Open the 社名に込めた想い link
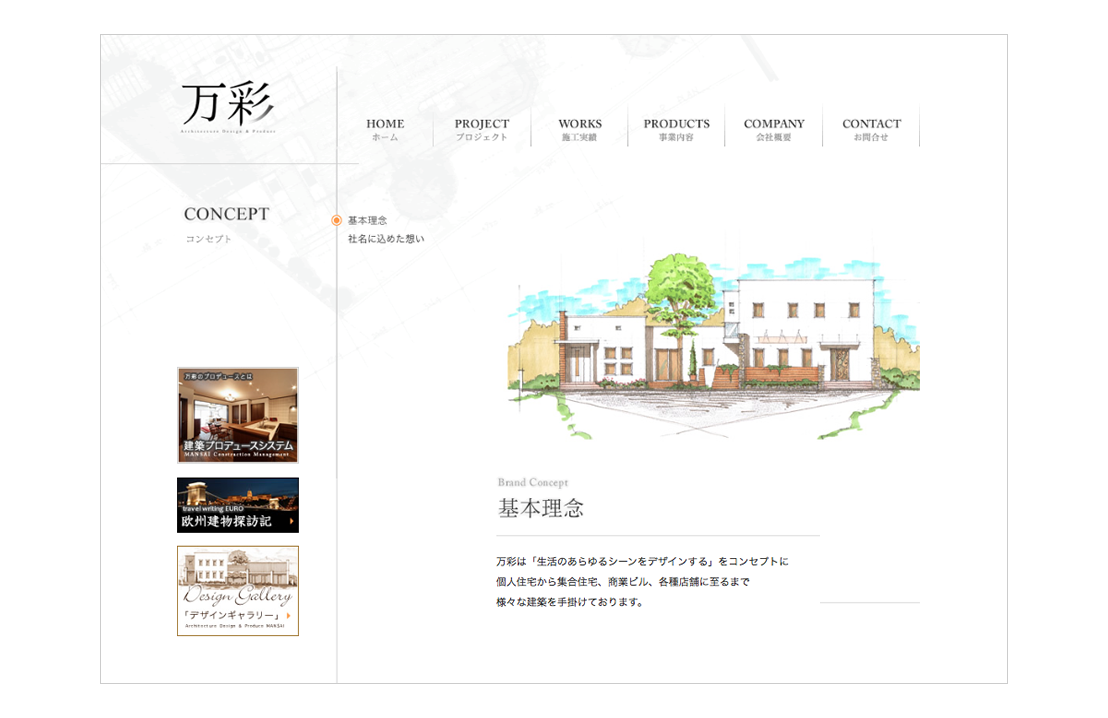Screen dimensions: 1108x718 386,239
